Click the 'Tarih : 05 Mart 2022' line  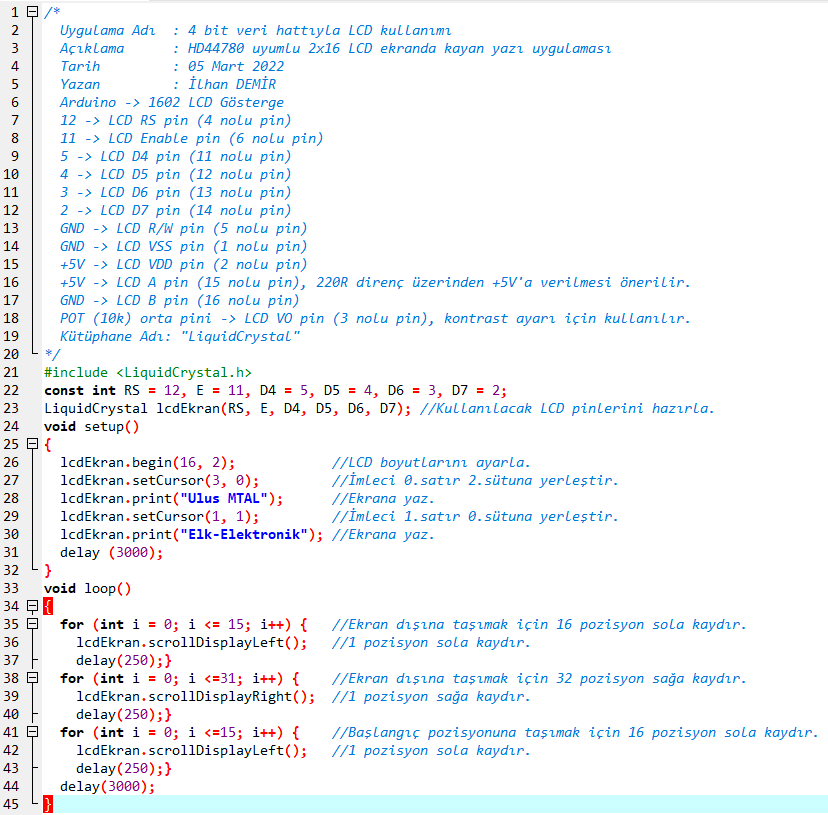pos(172,67)
